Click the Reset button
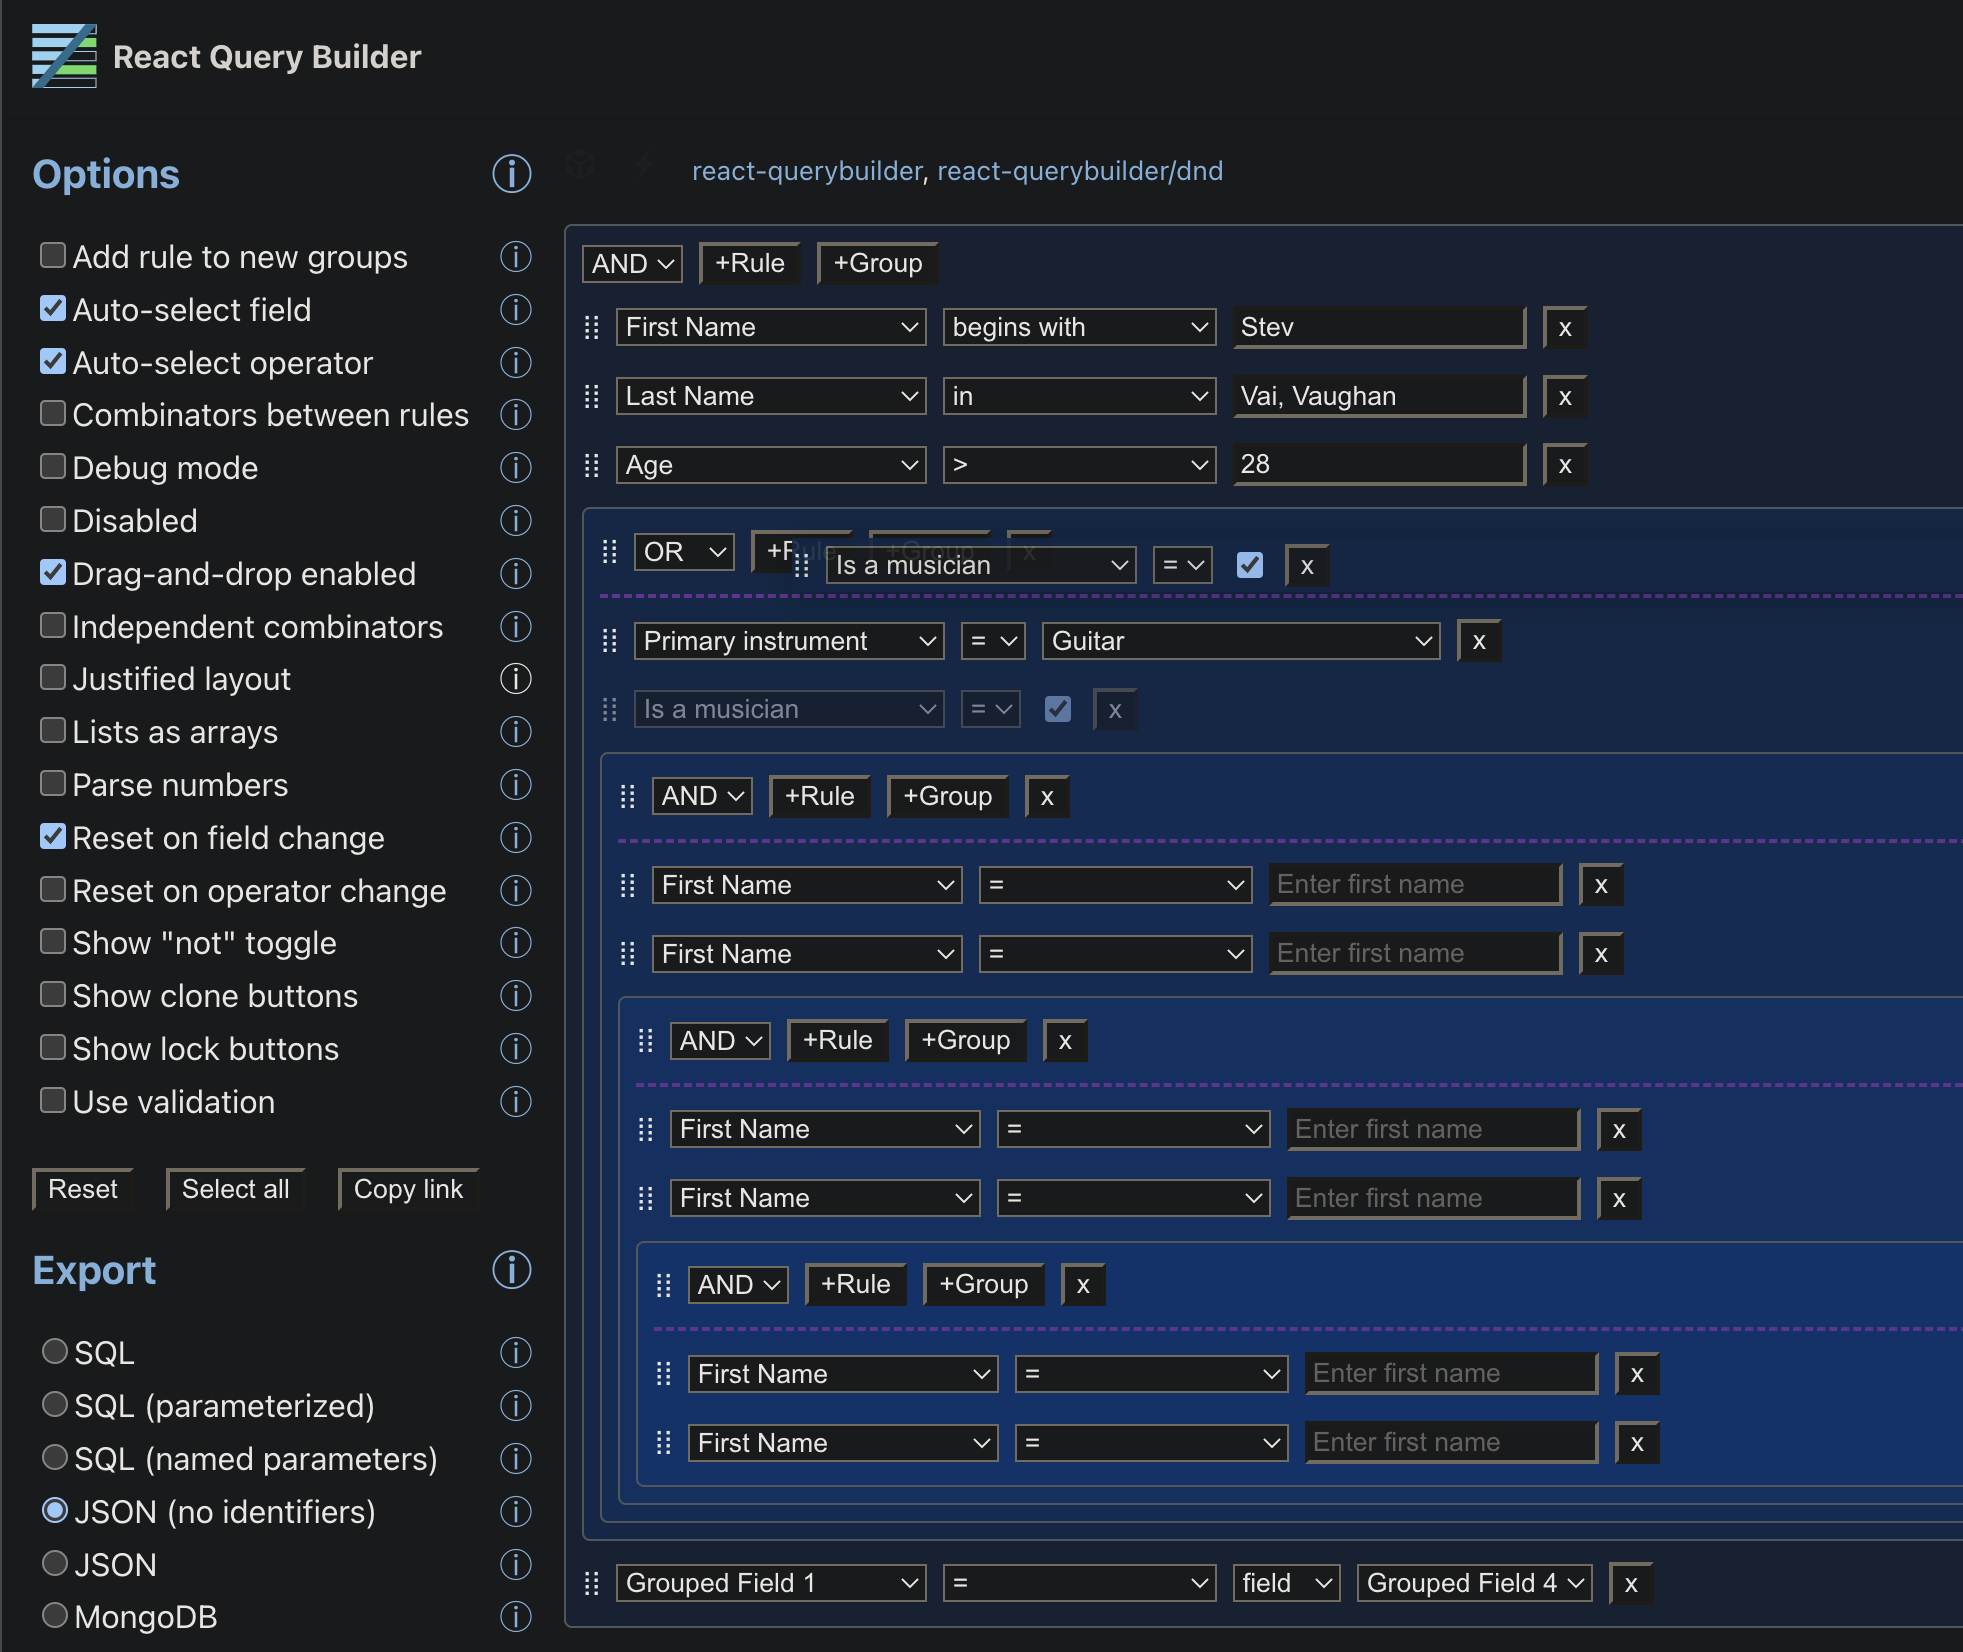The height and width of the screenshot is (1652, 1963). 82,1188
